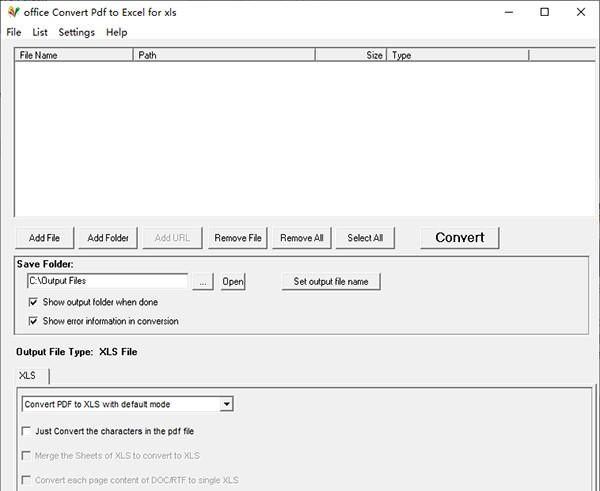This screenshot has width=600, height=491.
Task: Maximize the converter window
Action: pos(545,12)
